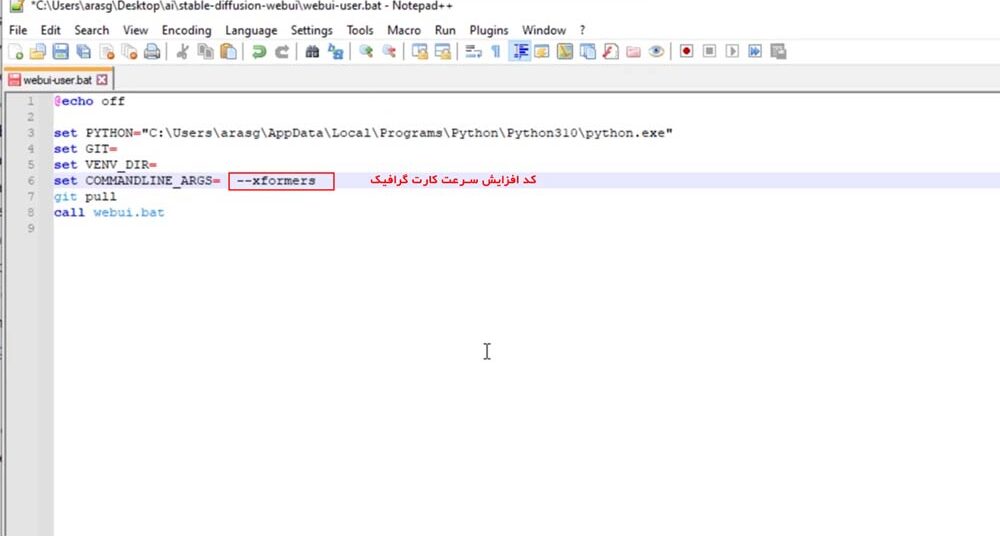Open the Function List panel icon

tap(610, 52)
